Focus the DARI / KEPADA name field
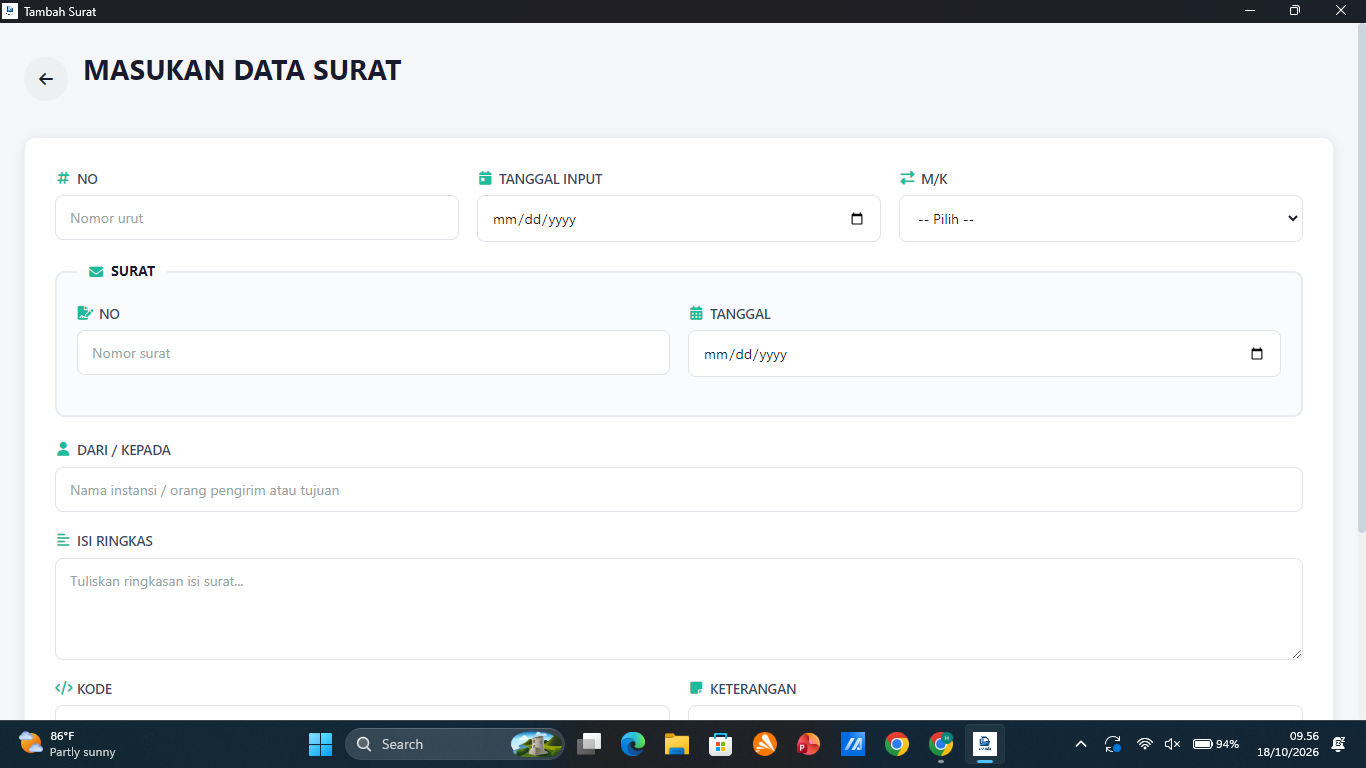This screenshot has width=1366, height=768. point(678,489)
